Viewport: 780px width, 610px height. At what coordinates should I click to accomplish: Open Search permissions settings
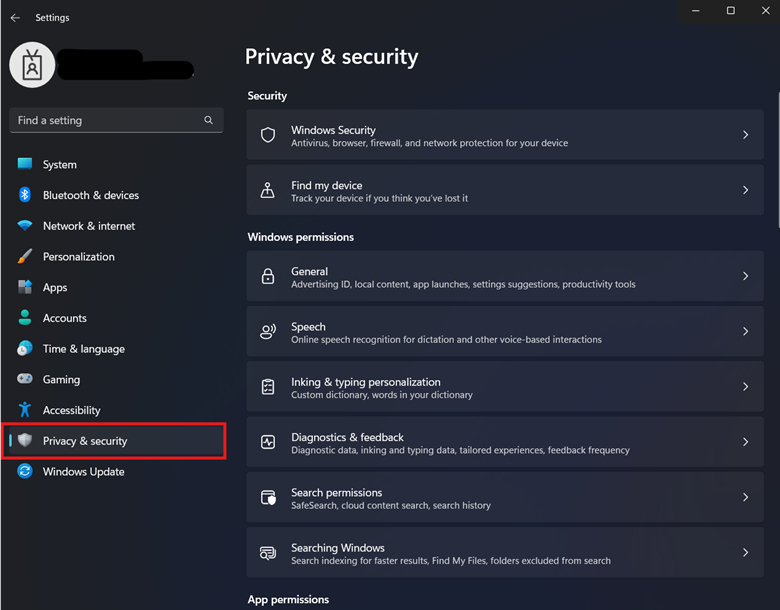pyautogui.click(x=505, y=497)
